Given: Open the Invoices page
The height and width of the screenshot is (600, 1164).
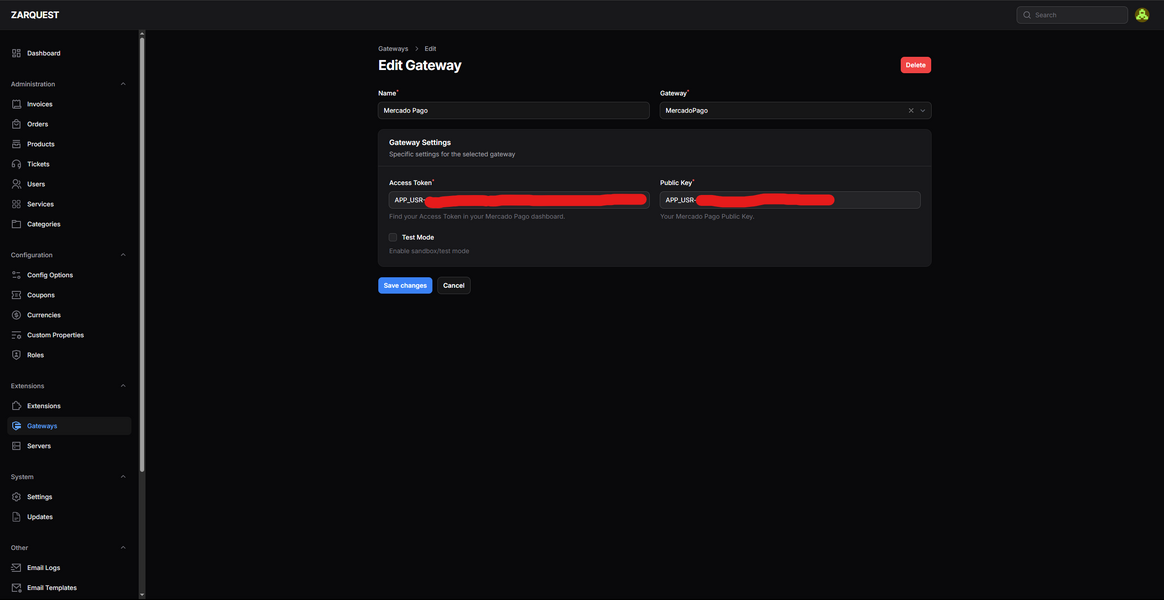Looking at the screenshot, I should [x=69, y=104].
